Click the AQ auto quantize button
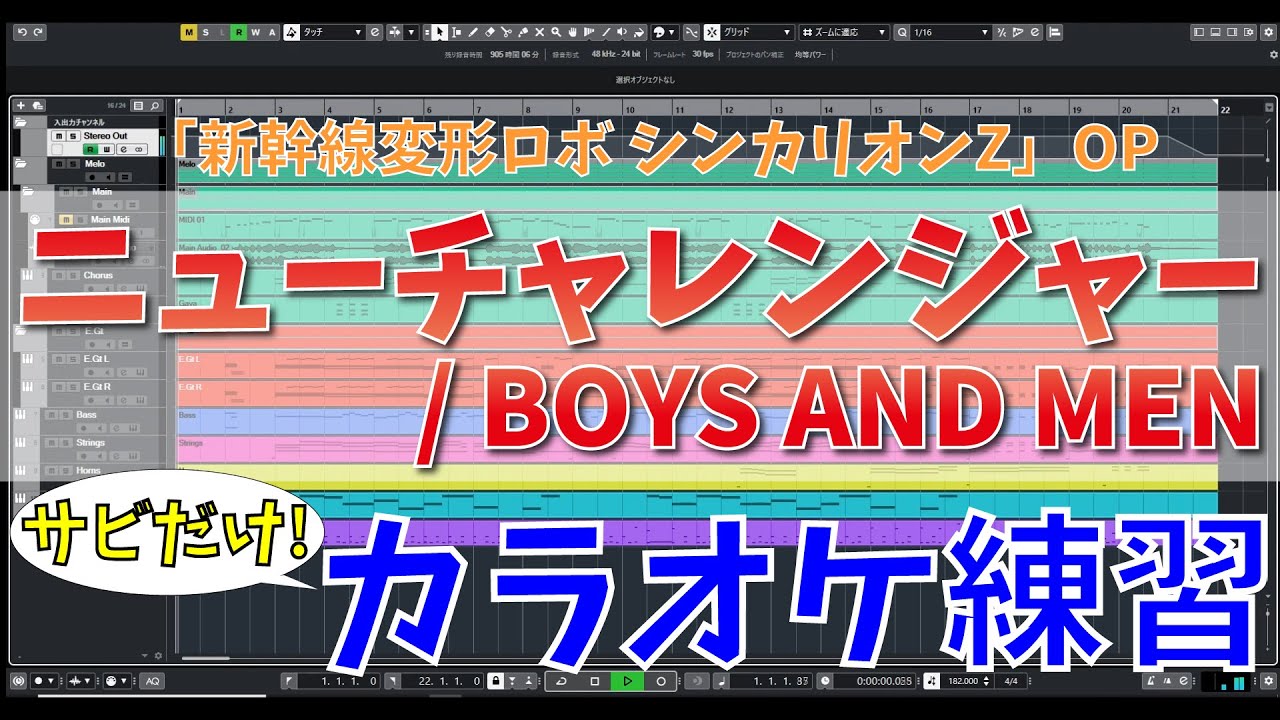 click(152, 681)
